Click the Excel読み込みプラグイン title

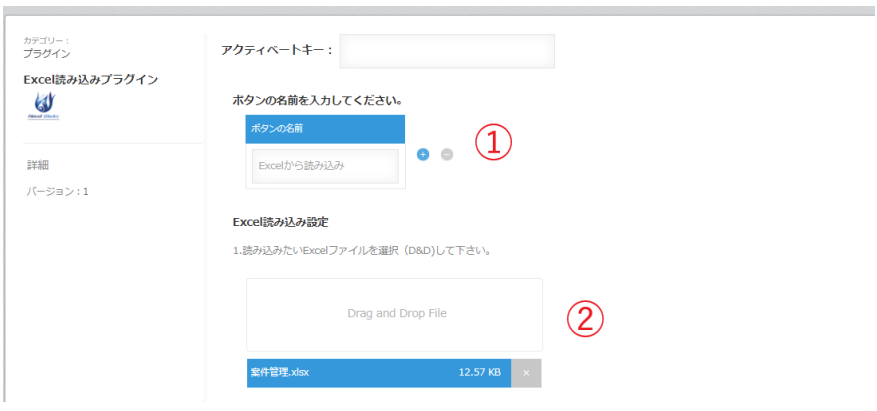(91, 79)
